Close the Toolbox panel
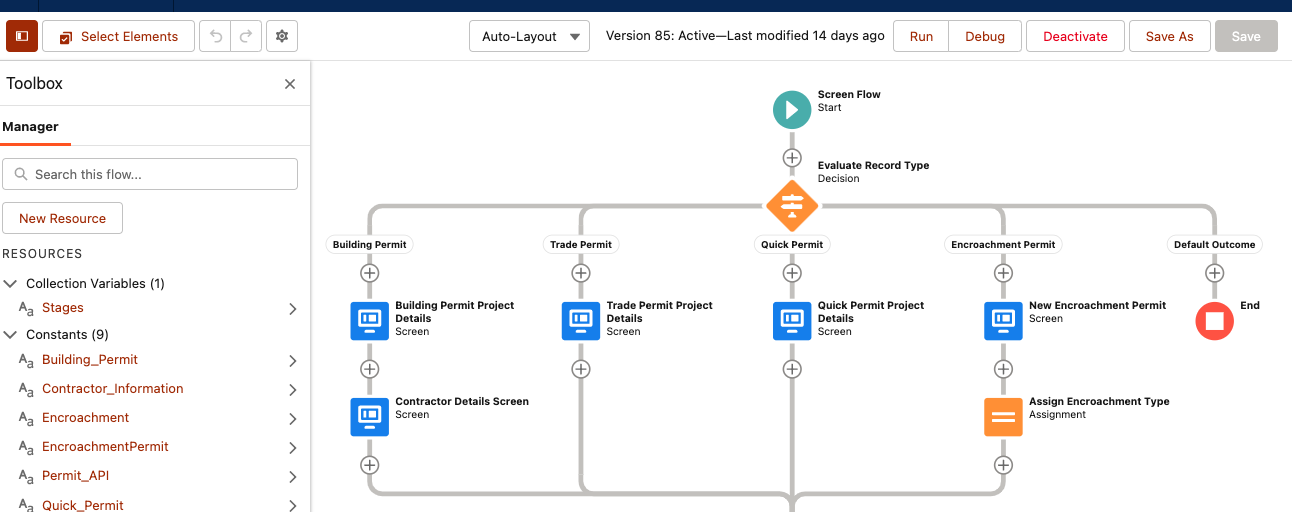 click(290, 84)
